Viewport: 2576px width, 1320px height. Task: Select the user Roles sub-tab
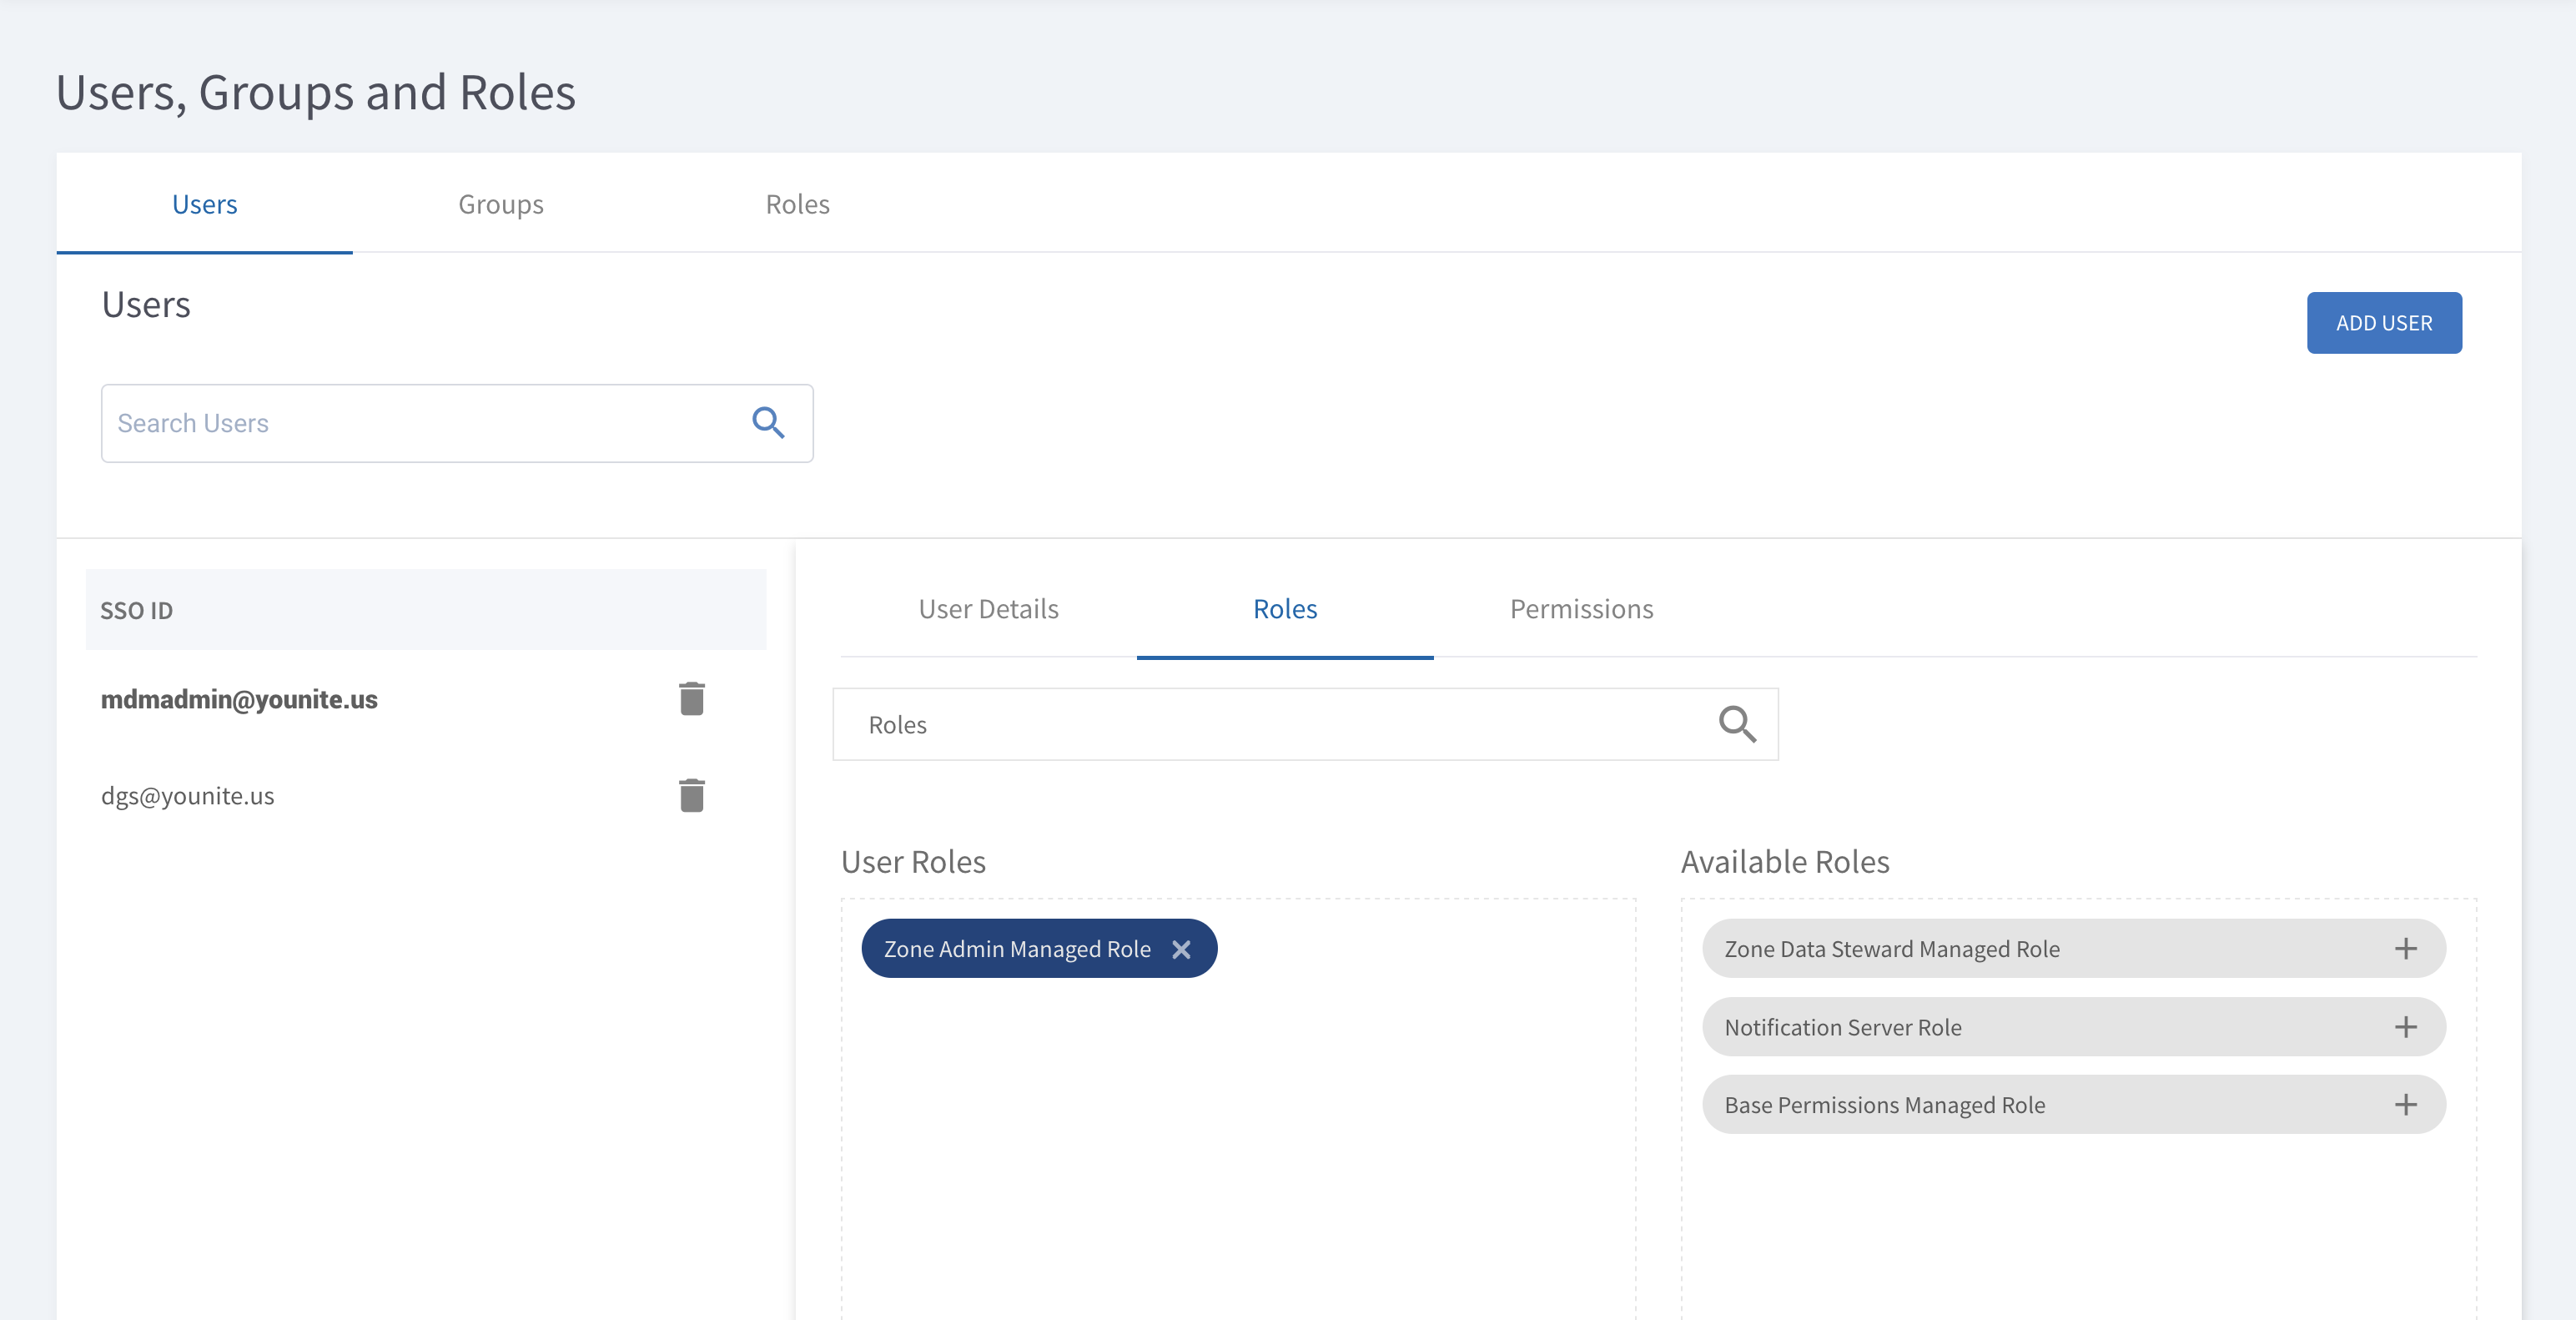pyautogui.click(x=1285, y=609)
